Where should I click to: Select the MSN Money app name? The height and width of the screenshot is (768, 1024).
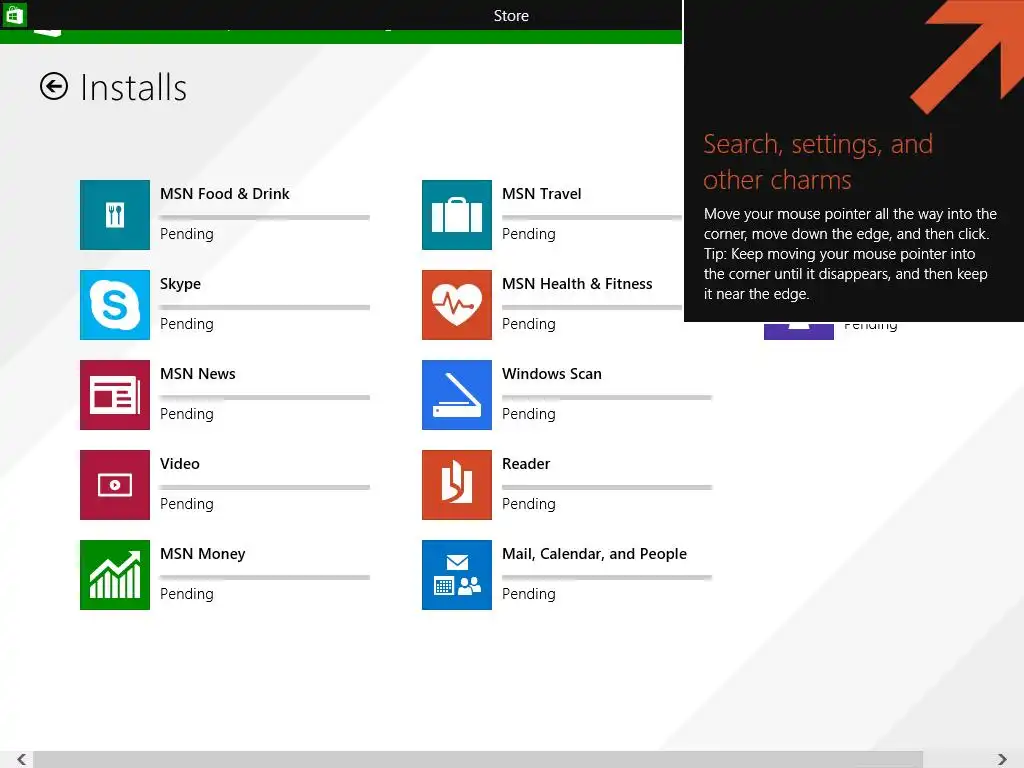pyautogui.click(x=202, y=554)
